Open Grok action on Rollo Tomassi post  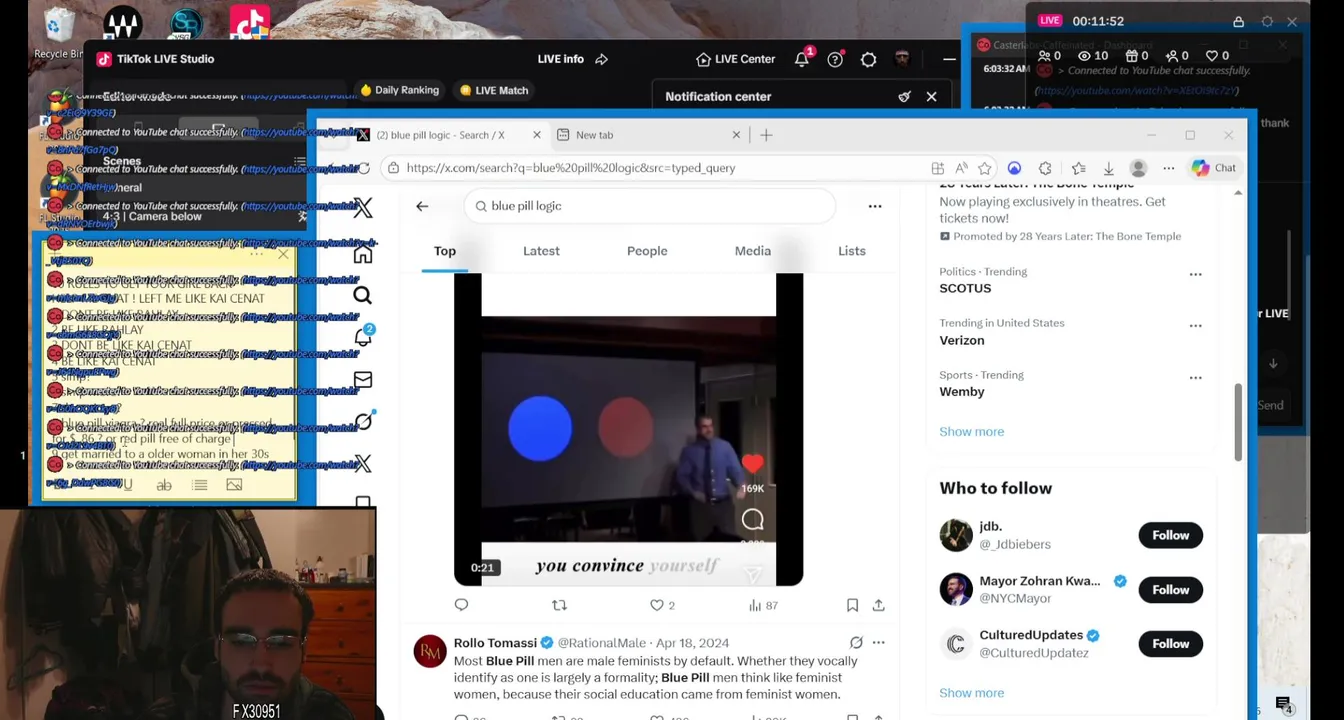856,643
